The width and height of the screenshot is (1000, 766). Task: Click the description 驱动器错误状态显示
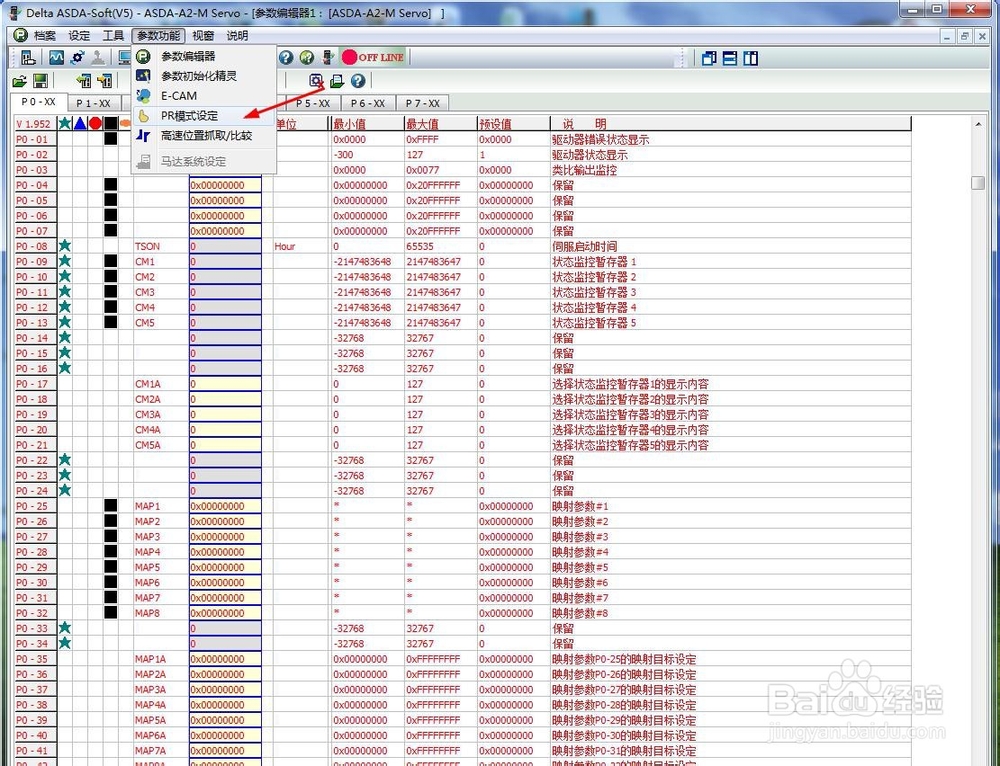click(x=600, y=139)
